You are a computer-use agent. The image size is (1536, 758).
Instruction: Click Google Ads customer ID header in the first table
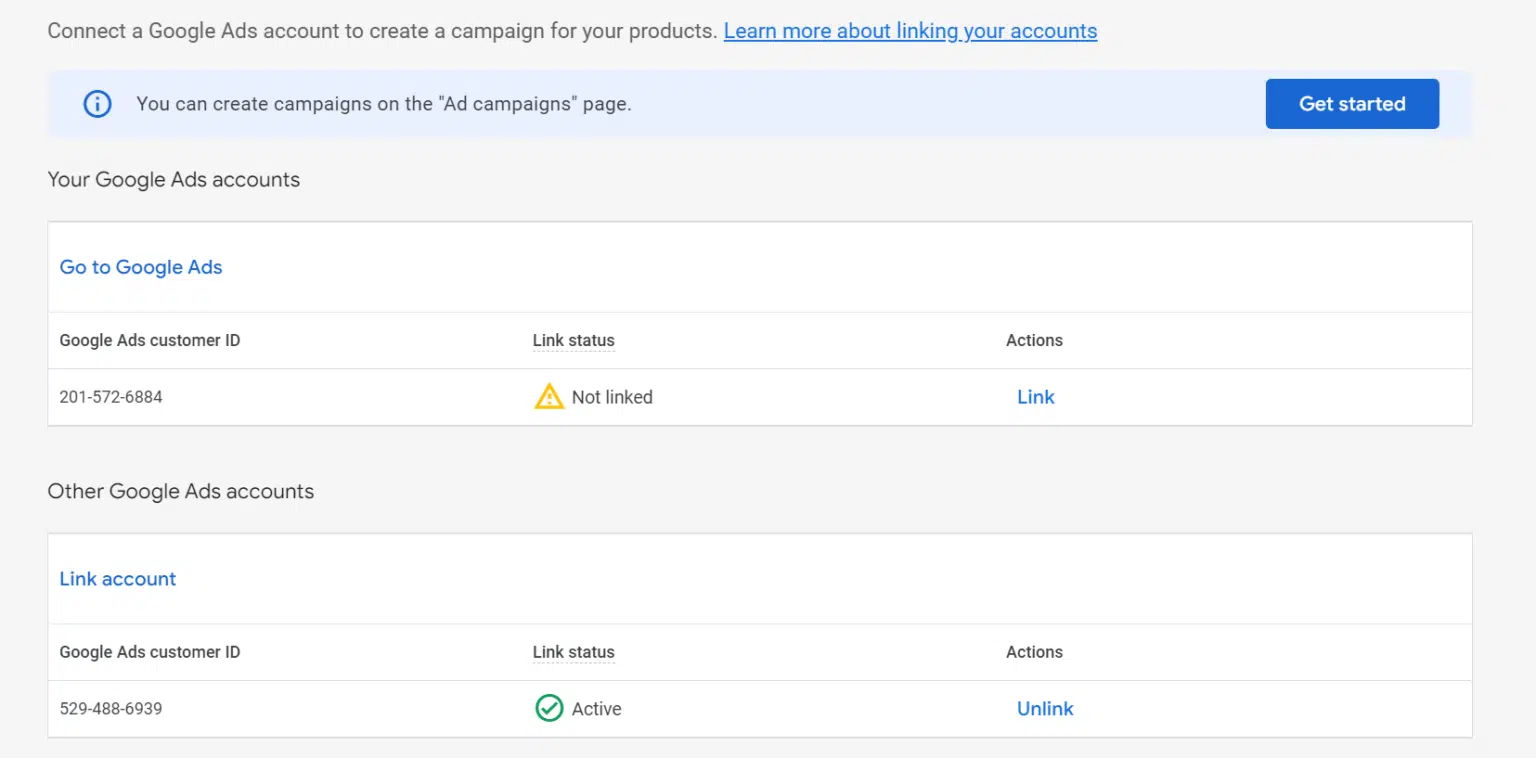pyautogui.click(x=150, y=340)
